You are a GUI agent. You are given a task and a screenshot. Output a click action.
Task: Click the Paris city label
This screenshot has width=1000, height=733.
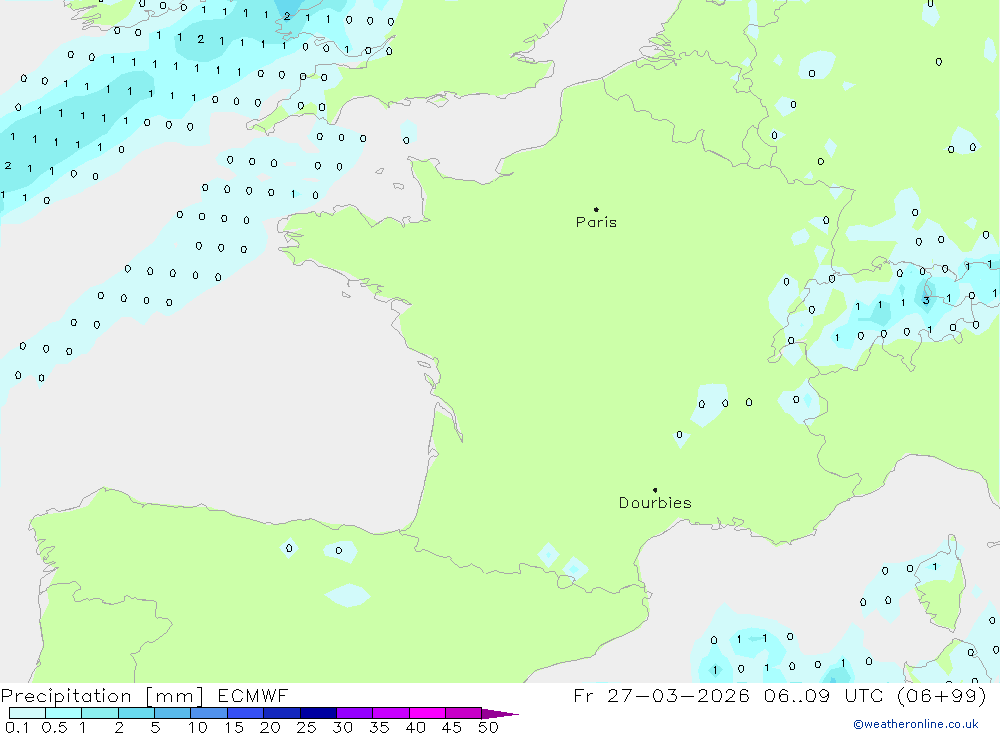(596, 222)
